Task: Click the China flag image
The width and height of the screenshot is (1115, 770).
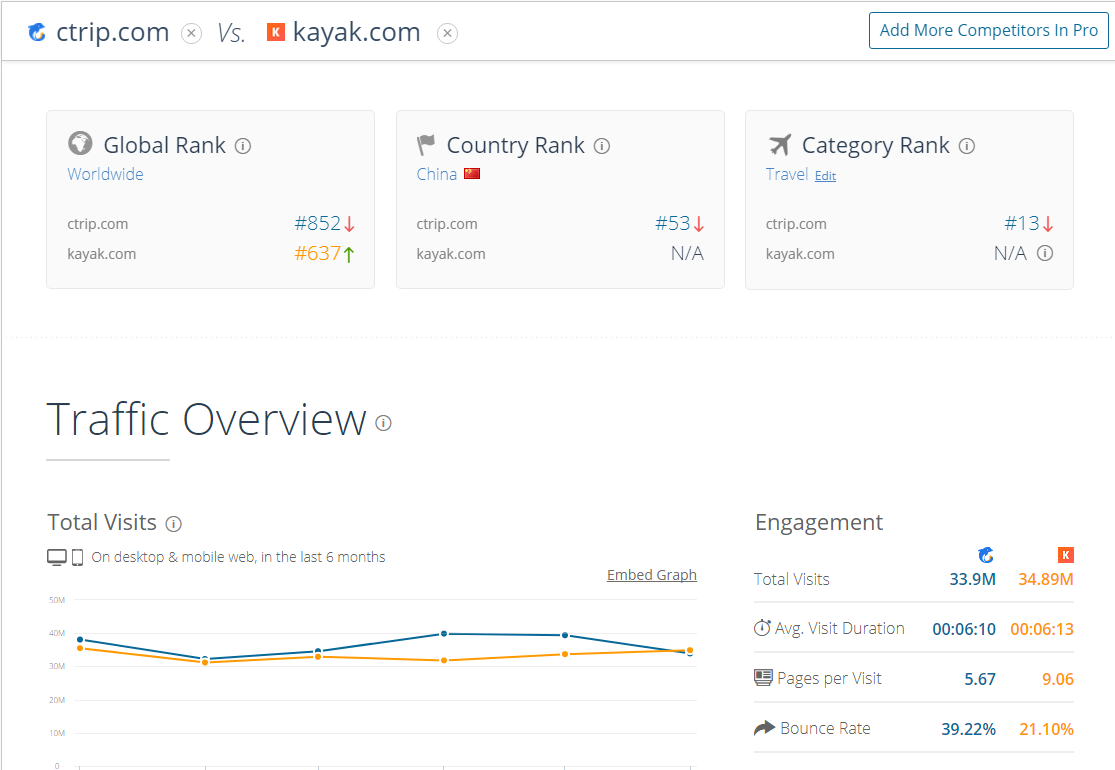Action: (x=472, y=173)
